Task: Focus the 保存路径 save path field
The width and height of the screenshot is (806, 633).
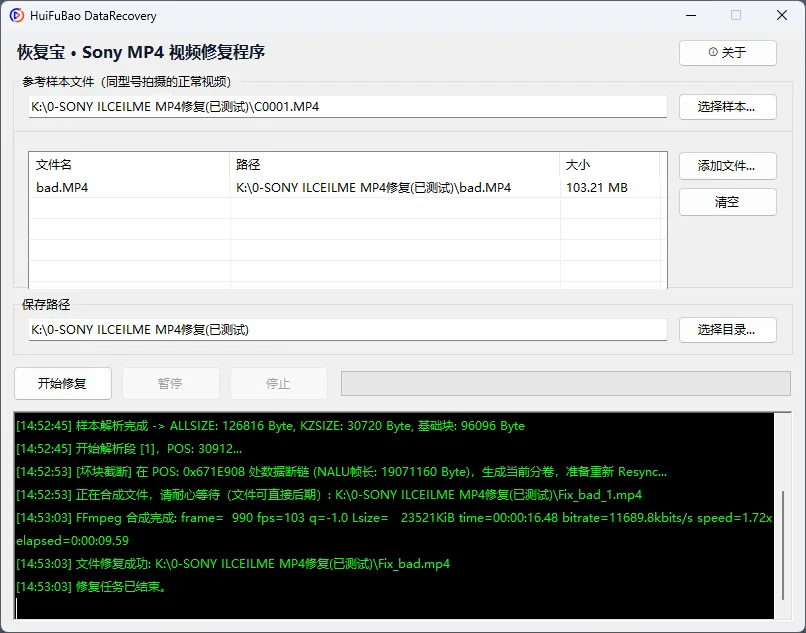Action: pyautogui.click(x=348, y=330)
